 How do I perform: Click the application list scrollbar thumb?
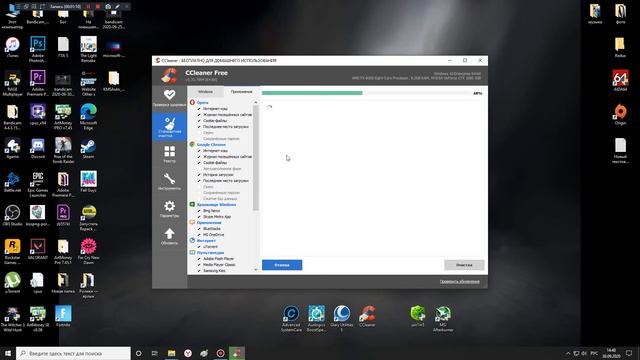point(256,158)
